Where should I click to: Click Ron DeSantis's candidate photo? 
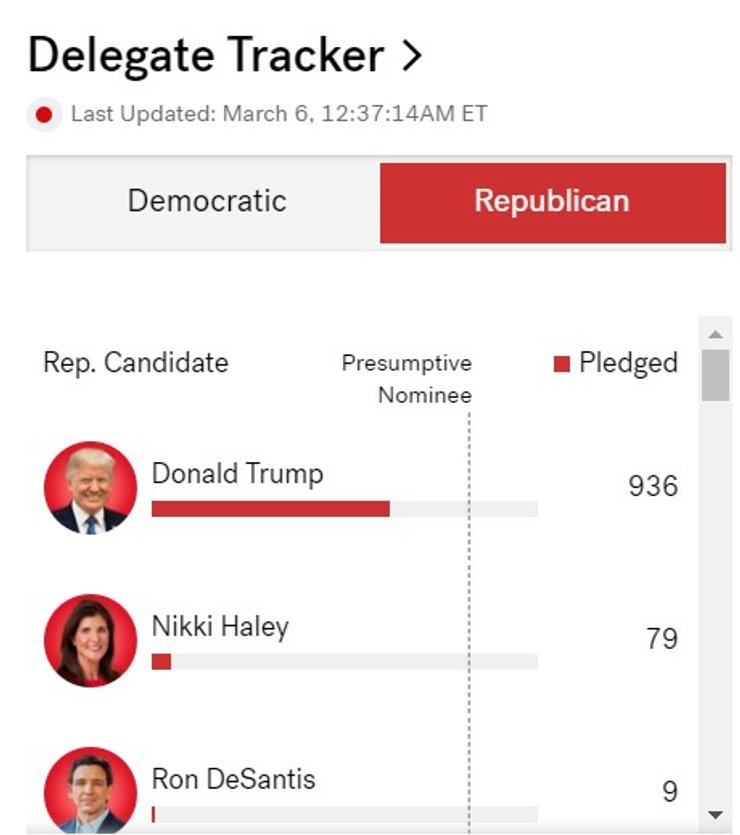(90, 790)
